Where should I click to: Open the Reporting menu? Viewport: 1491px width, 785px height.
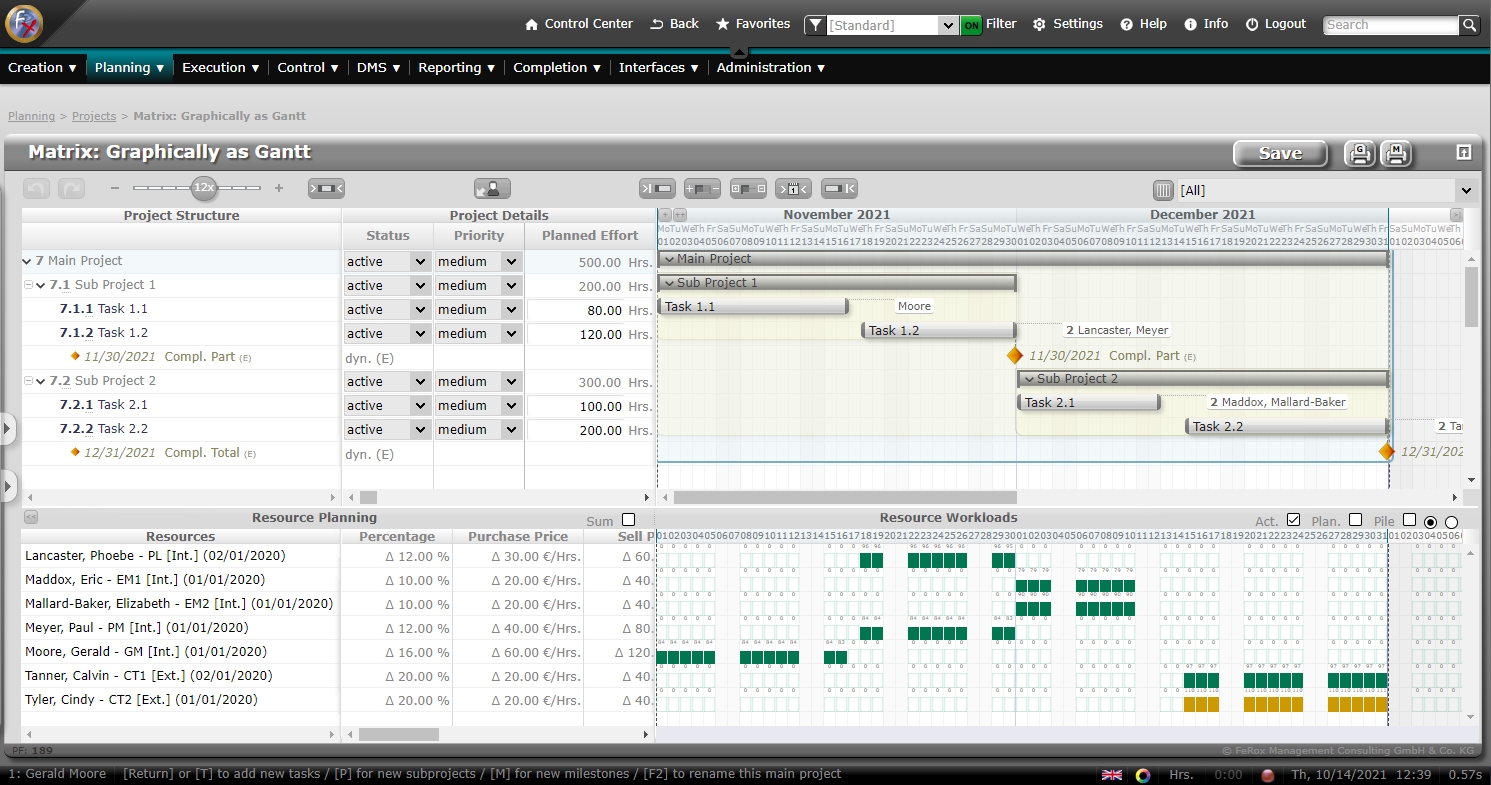(456, 67)
